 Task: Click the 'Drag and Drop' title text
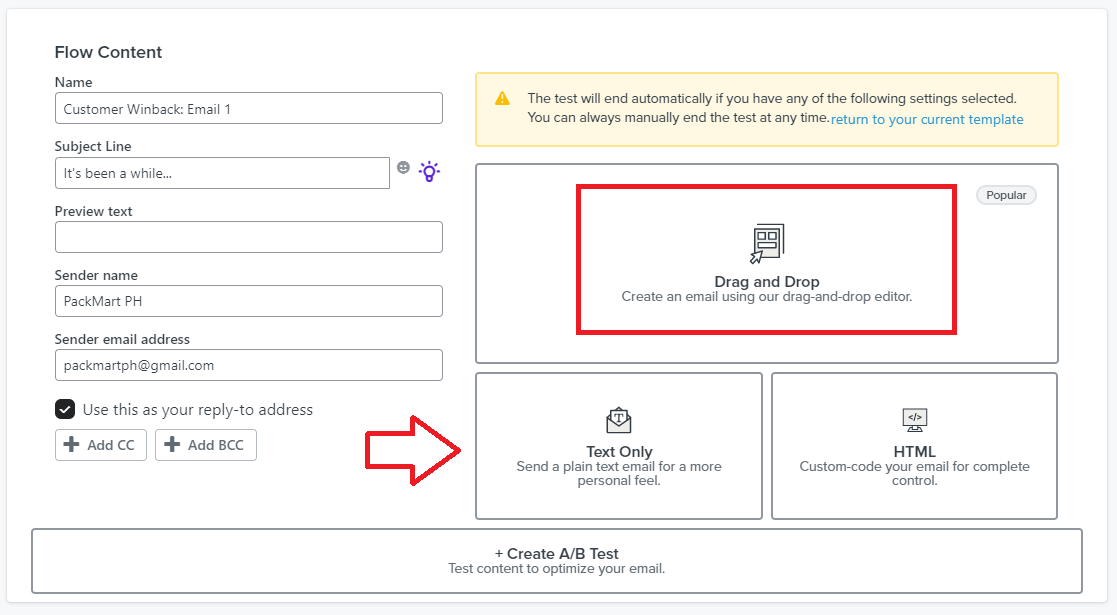pos(767,281)
